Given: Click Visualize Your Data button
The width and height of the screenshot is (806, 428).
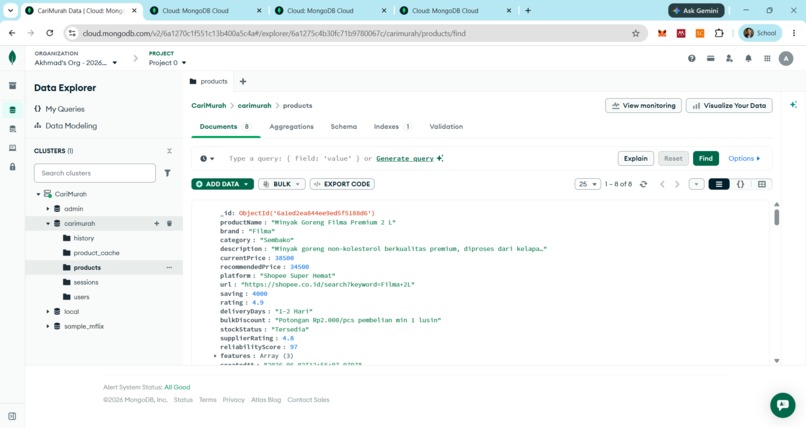Looking at the screenshot, I should pos(729,105).
